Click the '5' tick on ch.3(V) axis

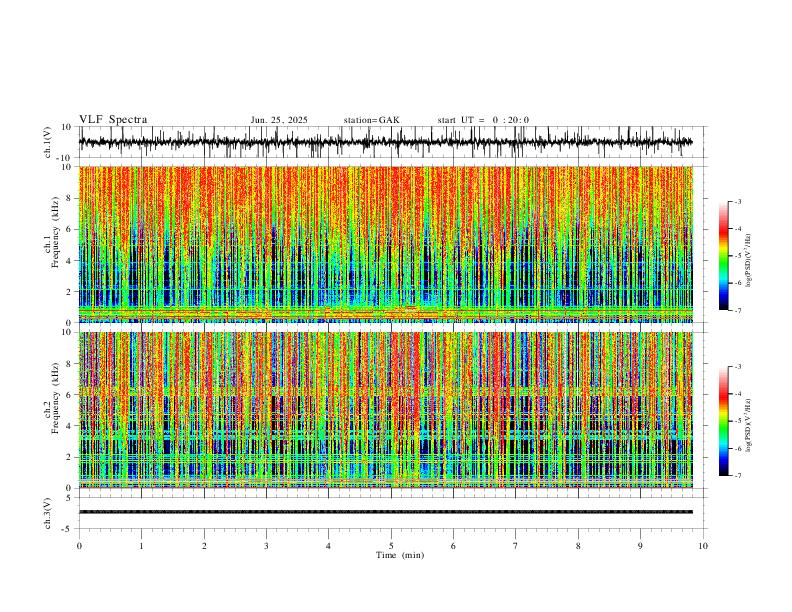[x=70, y=498]
